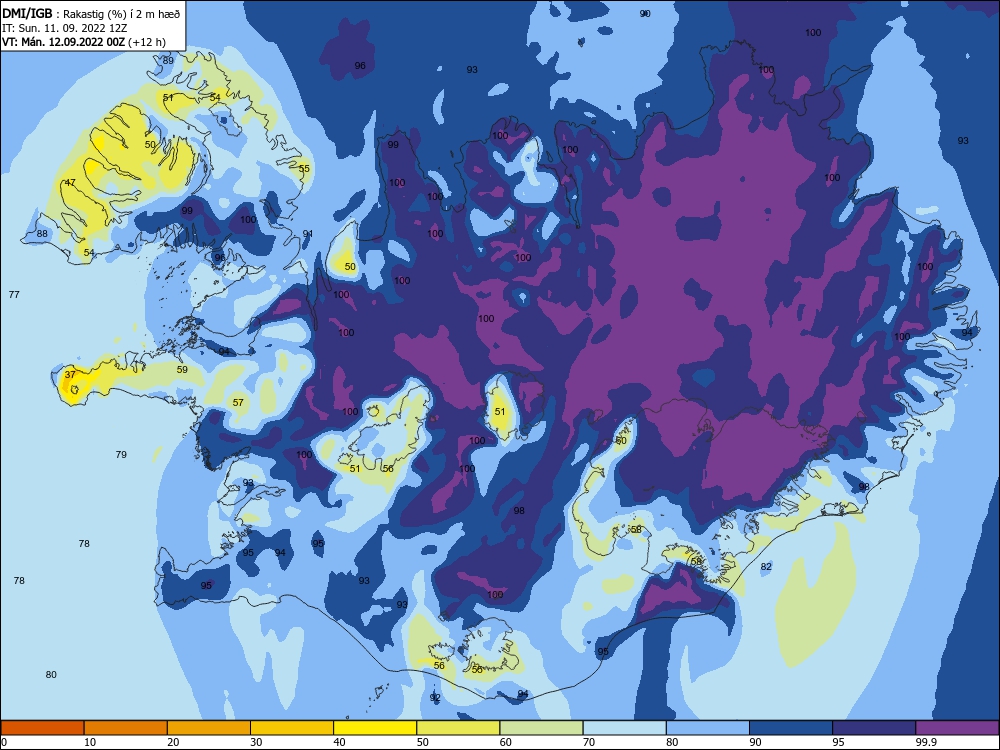Click the medium blue 90–95 legend swatch
Screen dimensions: 1000x750
pyautogui.click(x=791, y=728)
